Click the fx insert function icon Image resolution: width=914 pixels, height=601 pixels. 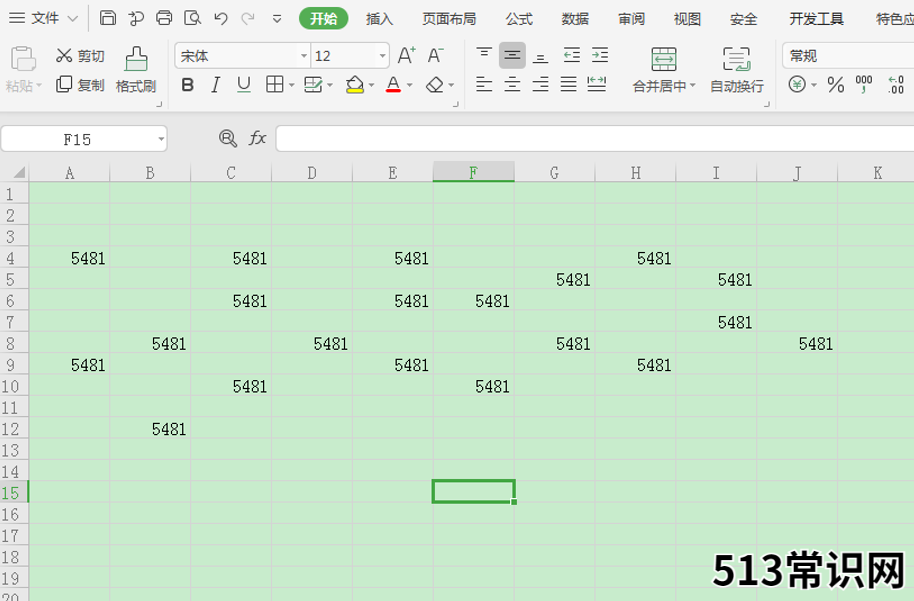point(257,138)
